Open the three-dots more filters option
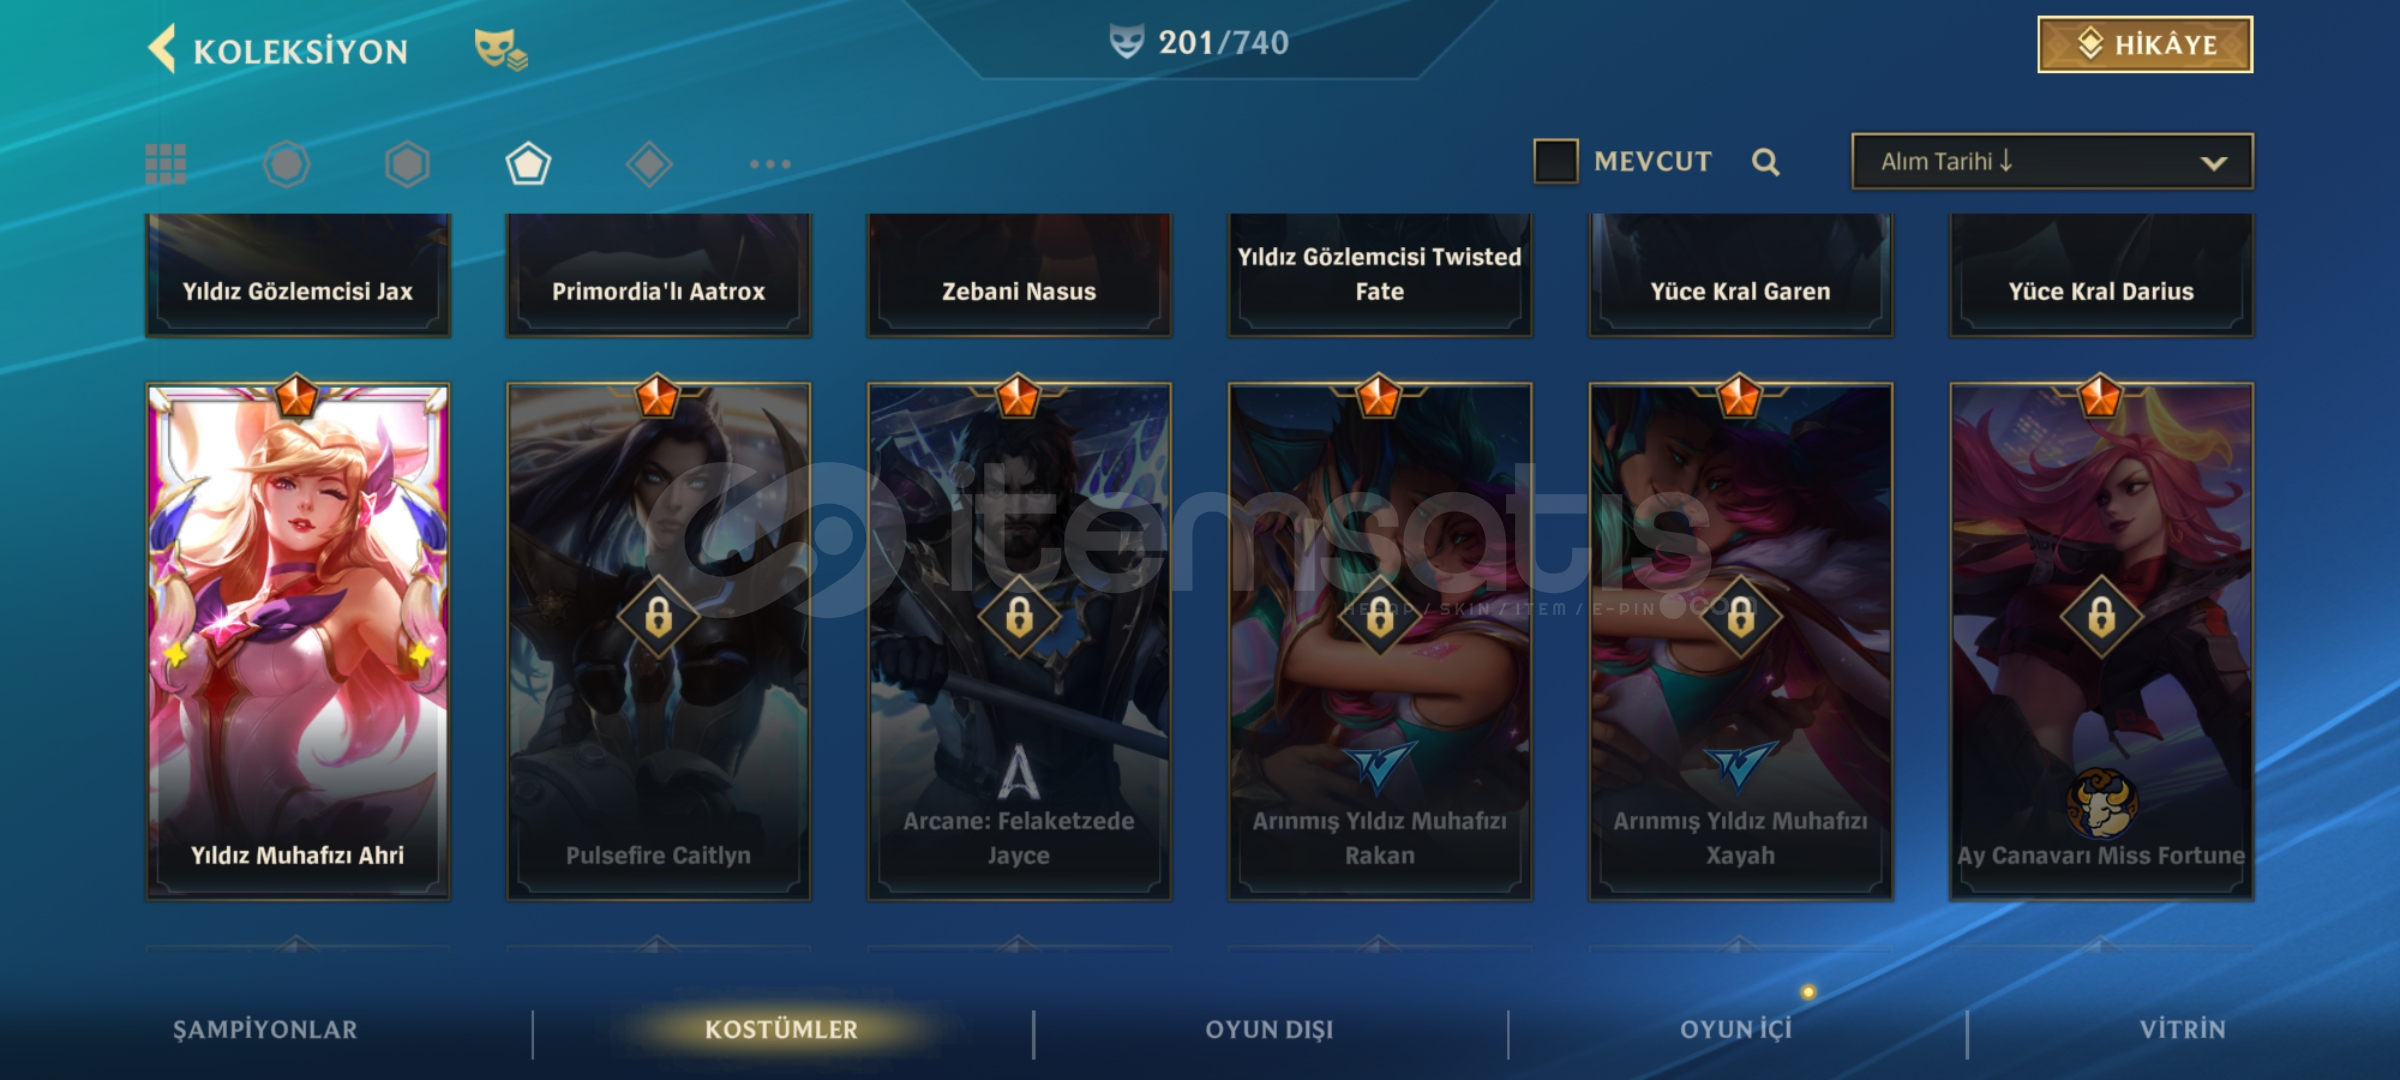2400x1080 pixels. [770, 164]
